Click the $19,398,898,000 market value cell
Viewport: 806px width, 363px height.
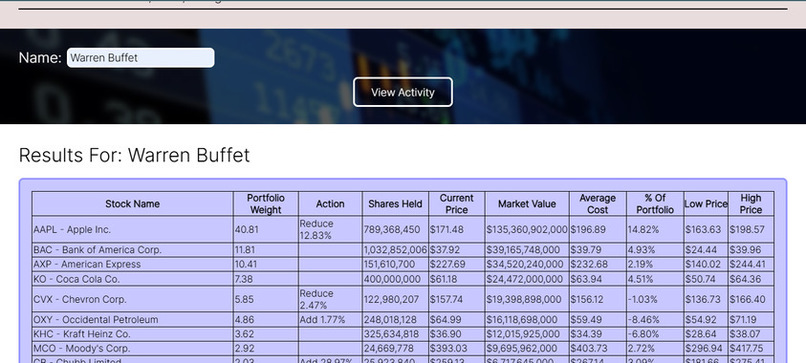pyautogui.click(x=527, y=299)
